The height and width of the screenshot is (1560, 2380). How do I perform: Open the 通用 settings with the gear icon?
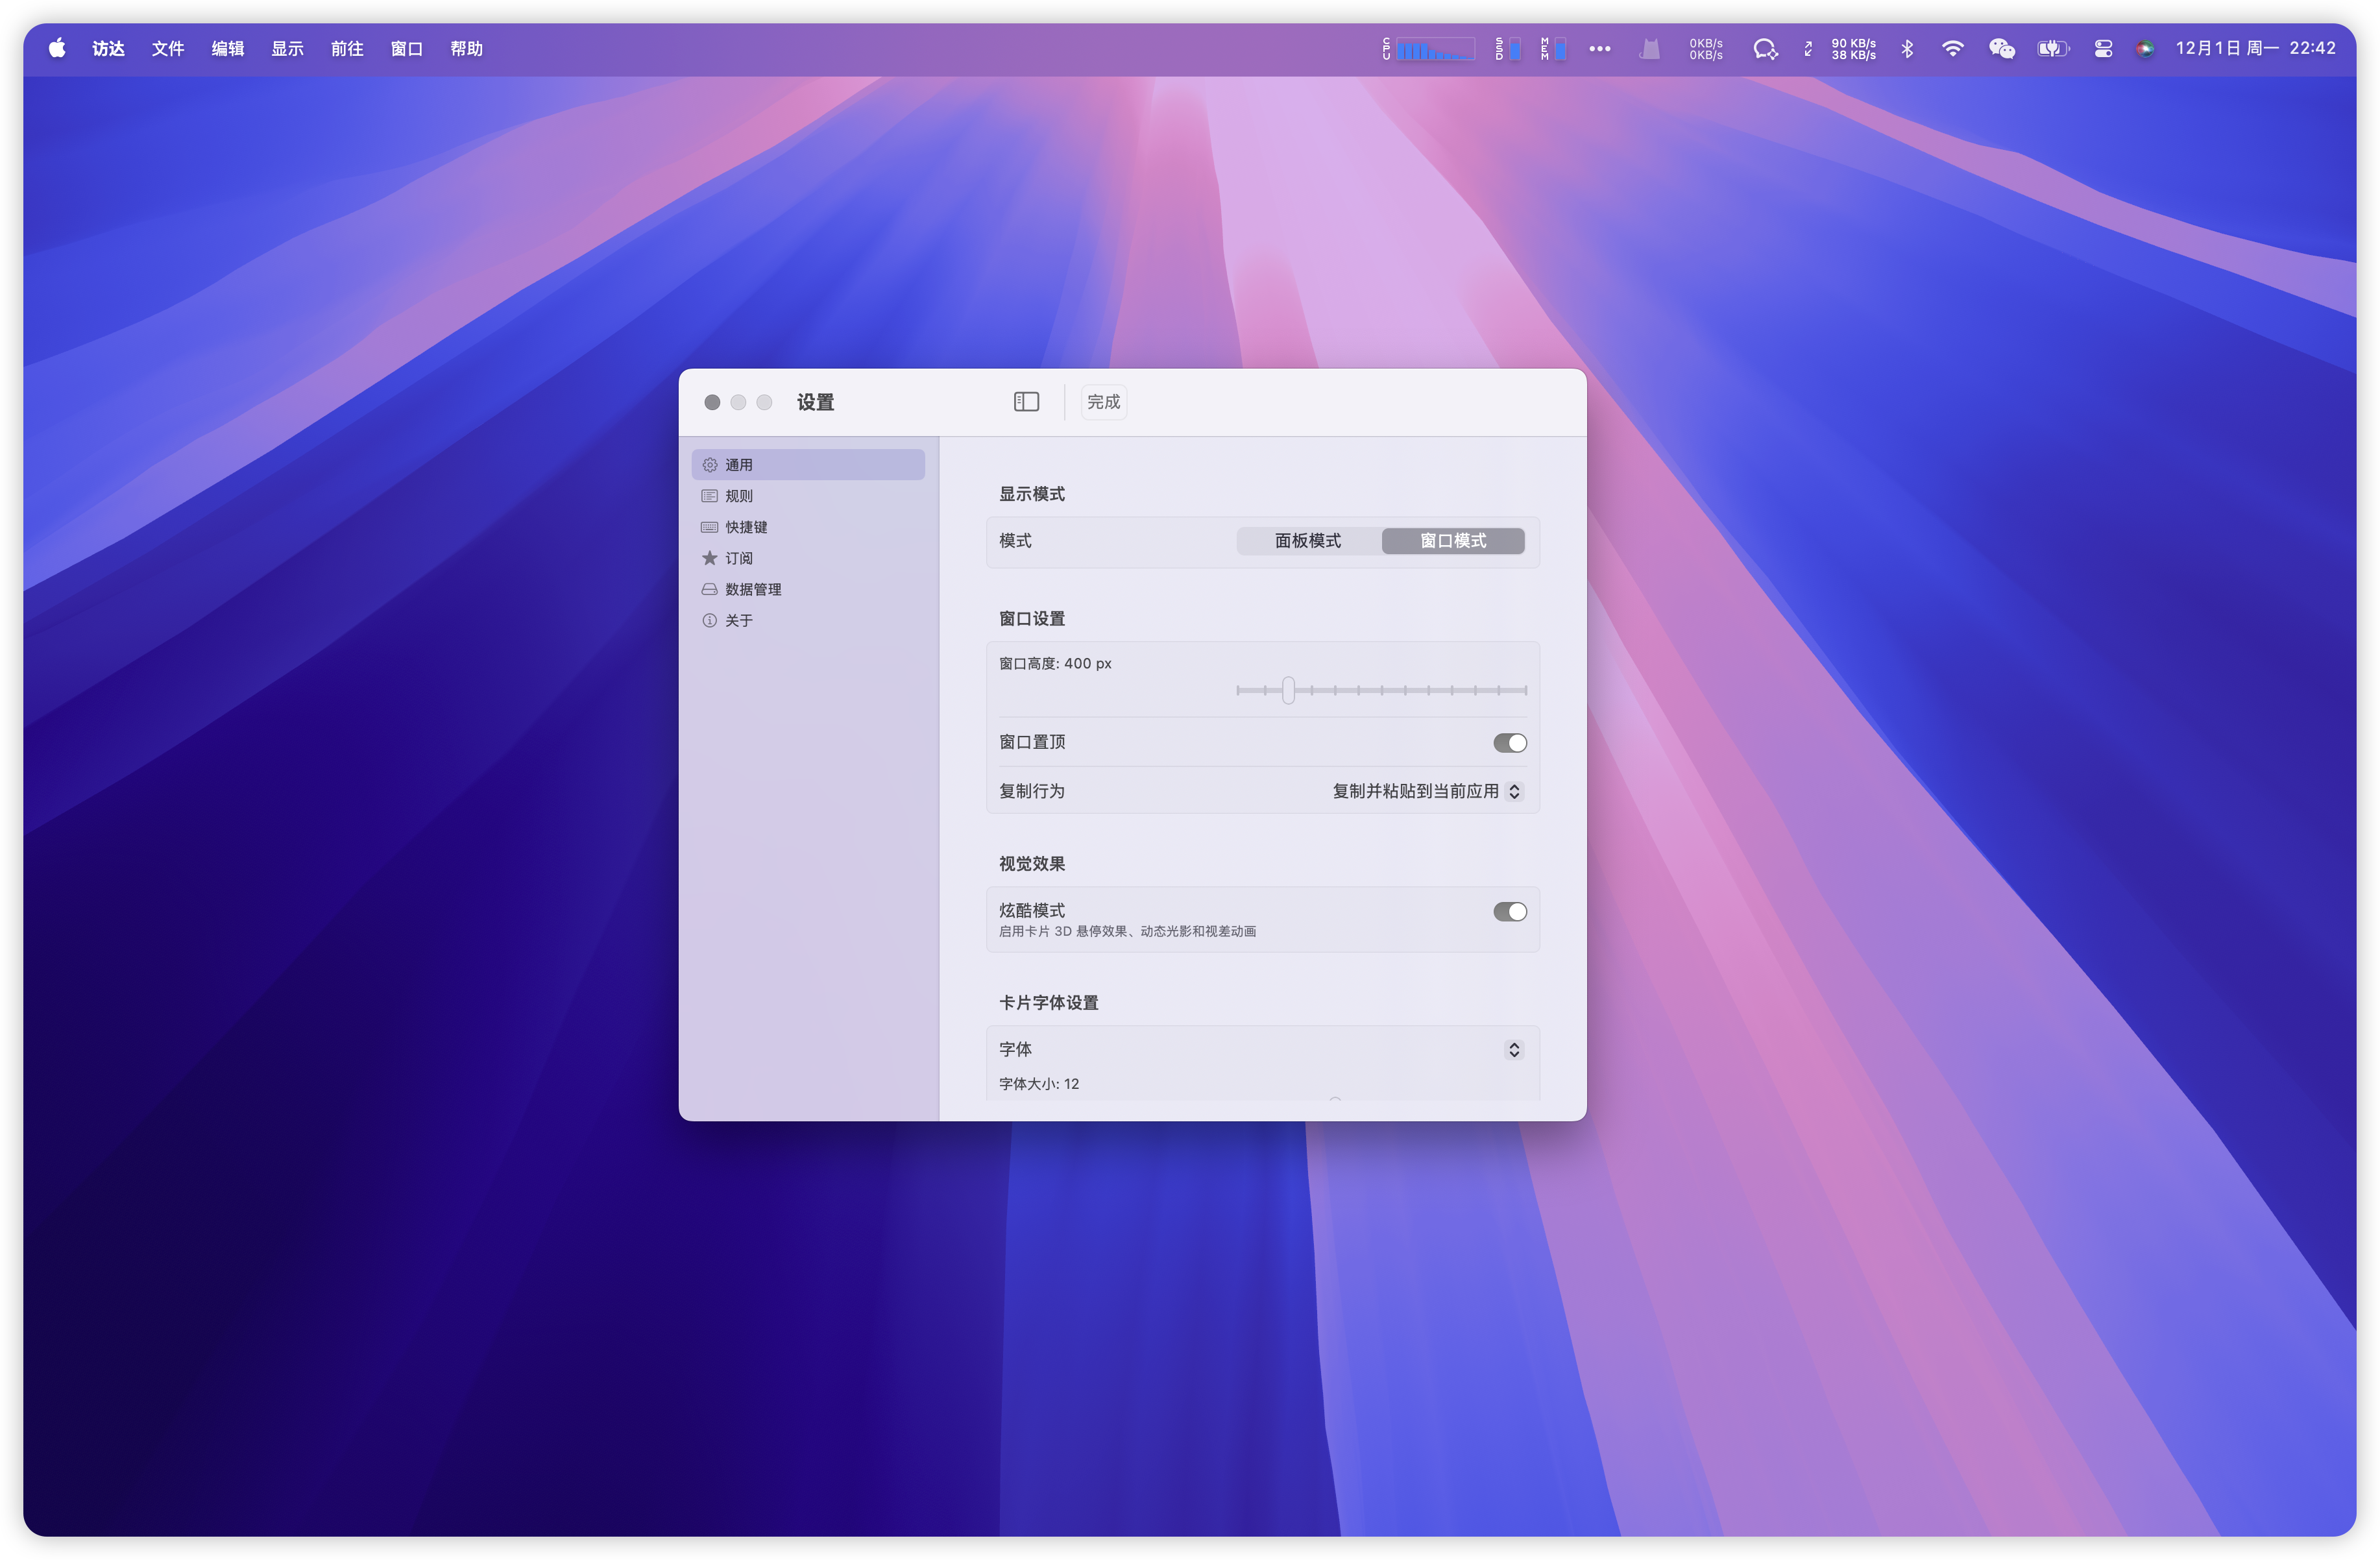tap(741, 464)
